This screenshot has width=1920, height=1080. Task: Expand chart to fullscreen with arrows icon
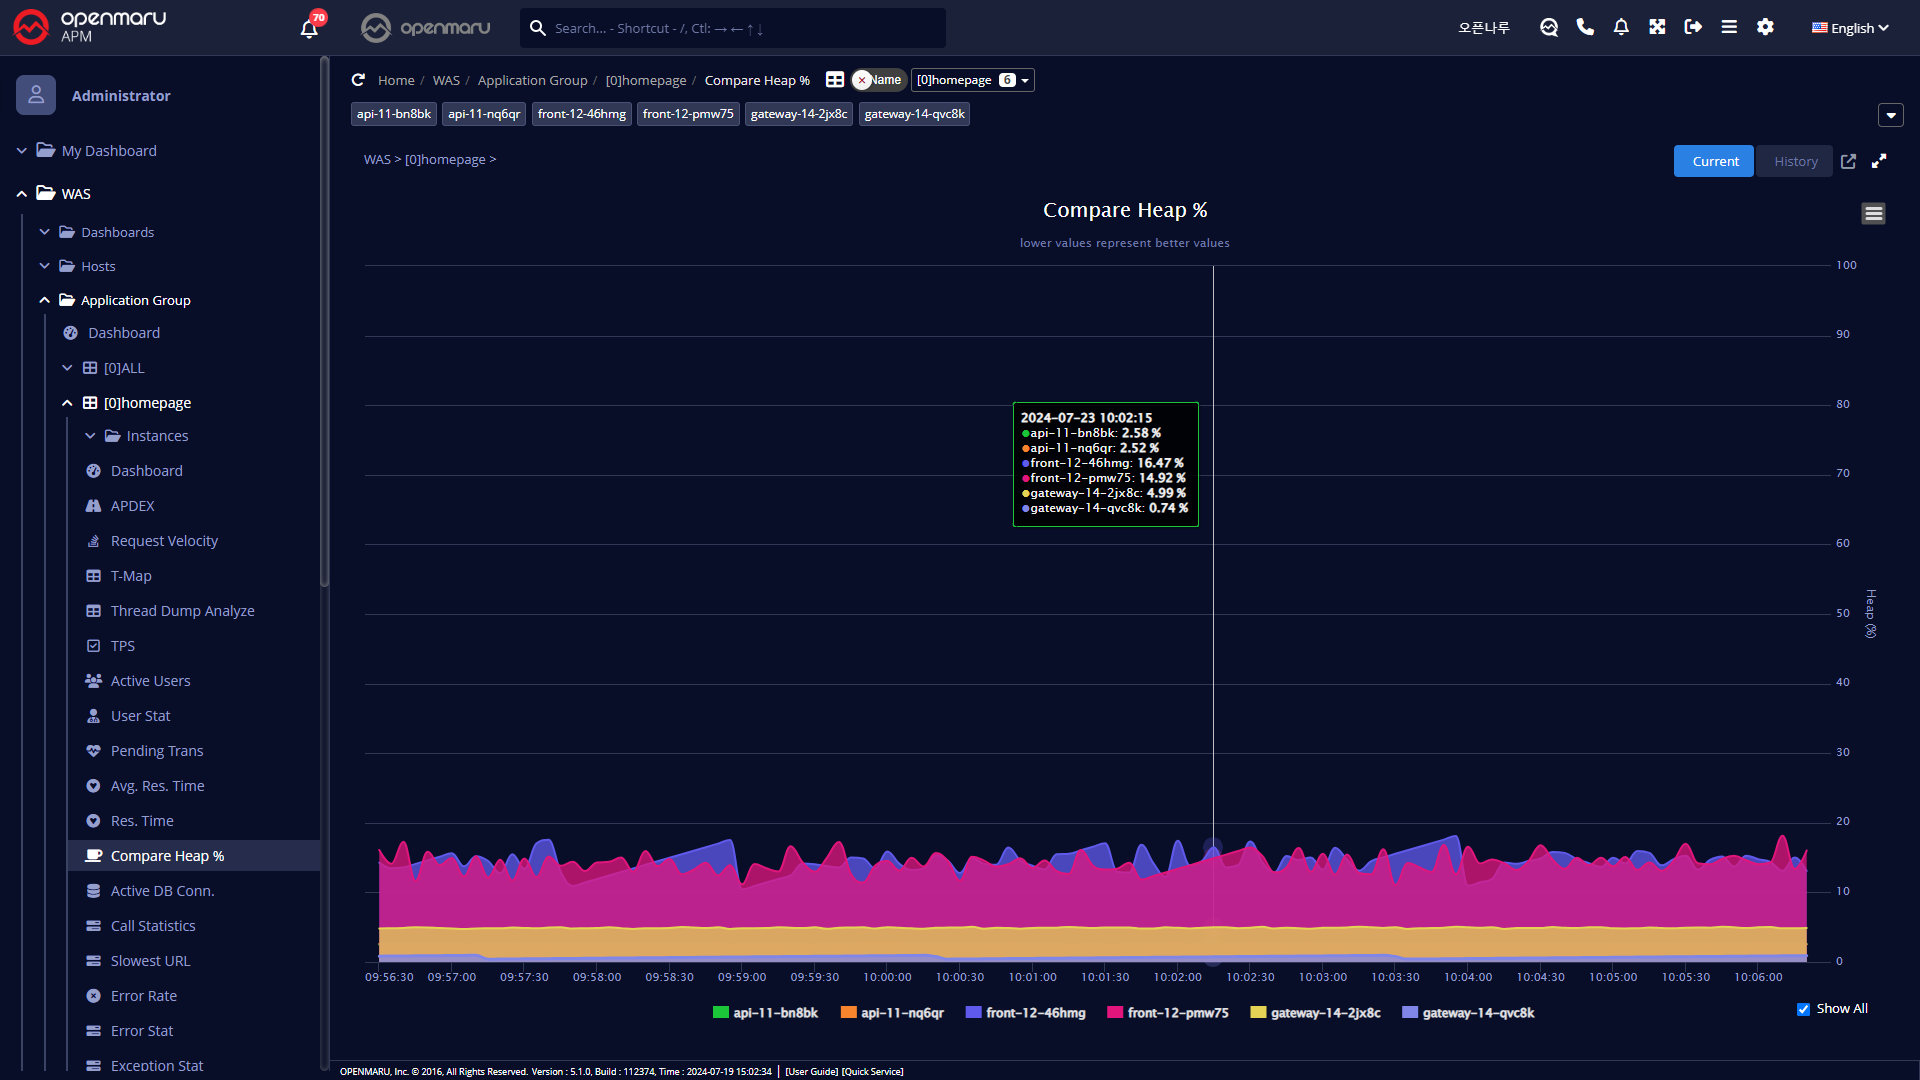tap(1879, 161)
